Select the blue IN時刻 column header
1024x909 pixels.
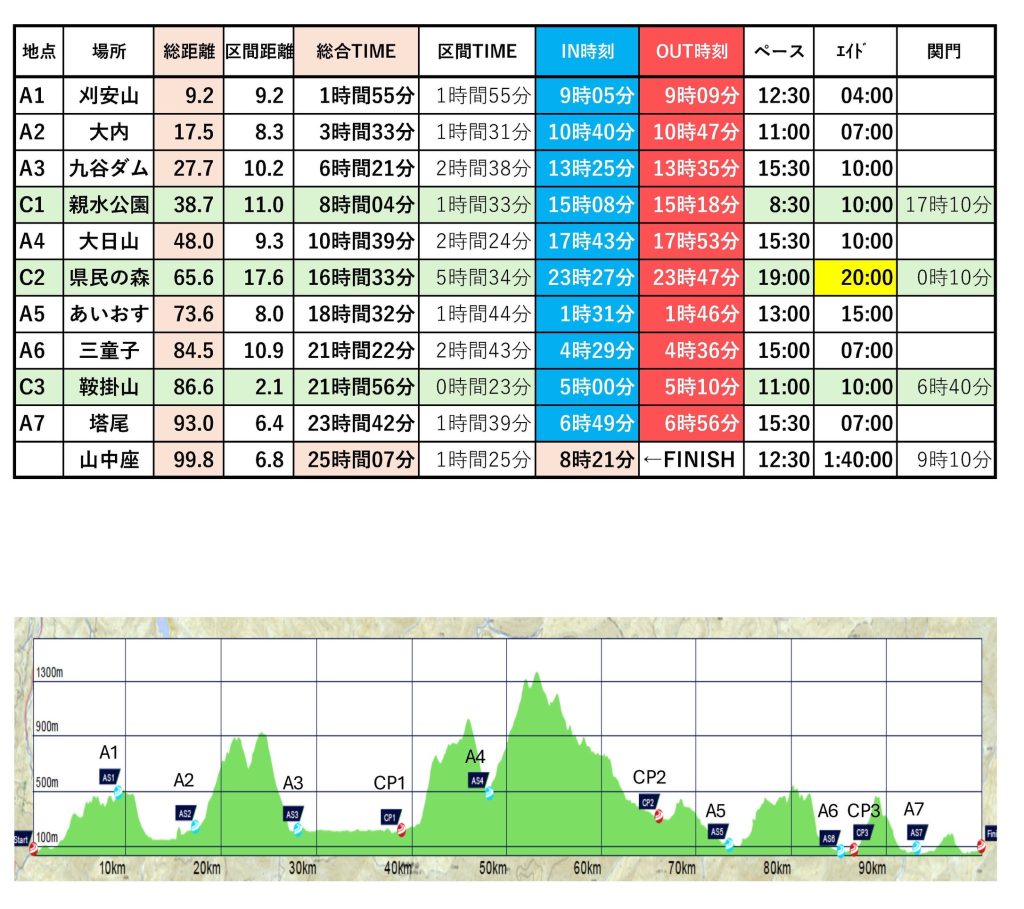587,51
